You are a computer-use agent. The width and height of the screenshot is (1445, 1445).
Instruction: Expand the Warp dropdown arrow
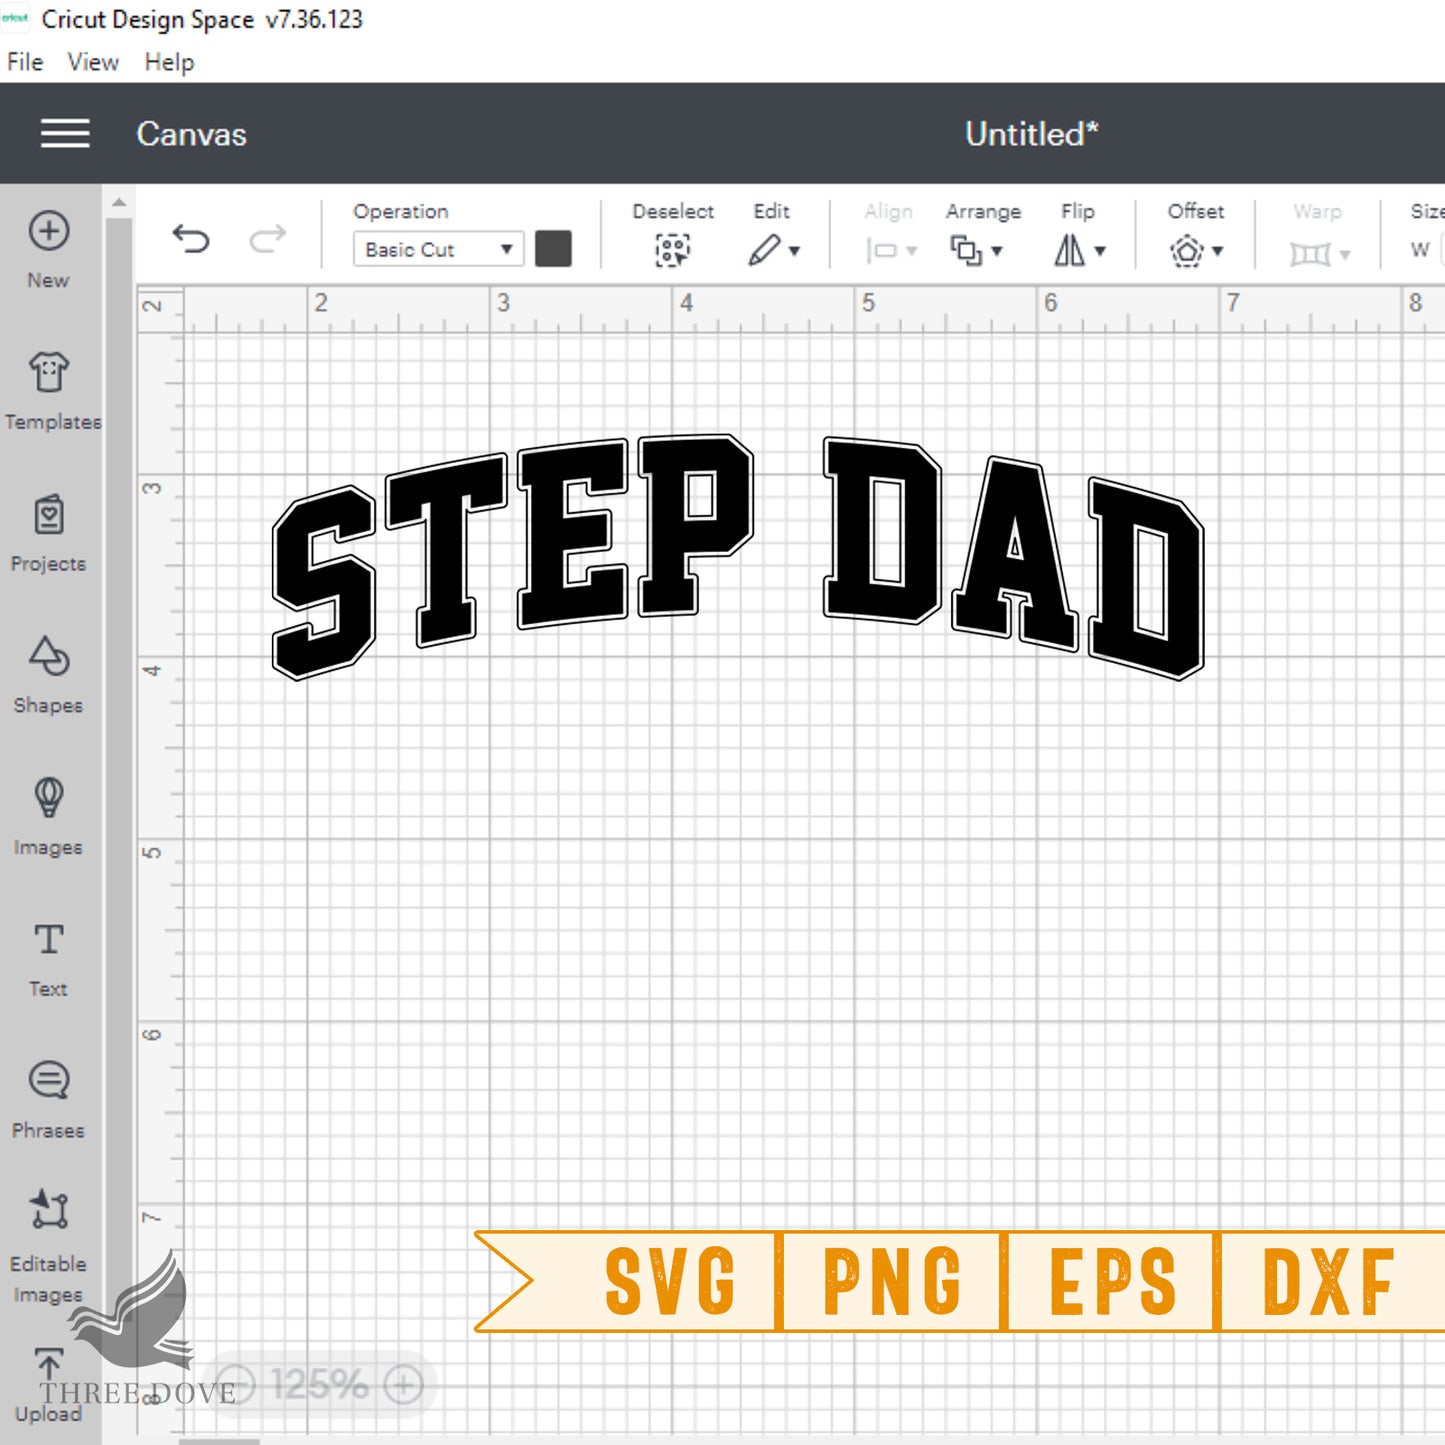pyautogui.click(x=1345, y=255)
